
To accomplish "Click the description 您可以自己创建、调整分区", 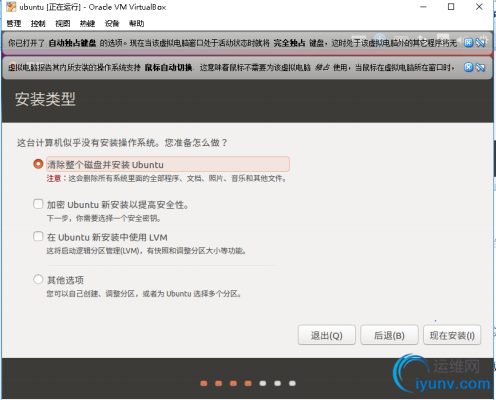I will pos(144,294).
